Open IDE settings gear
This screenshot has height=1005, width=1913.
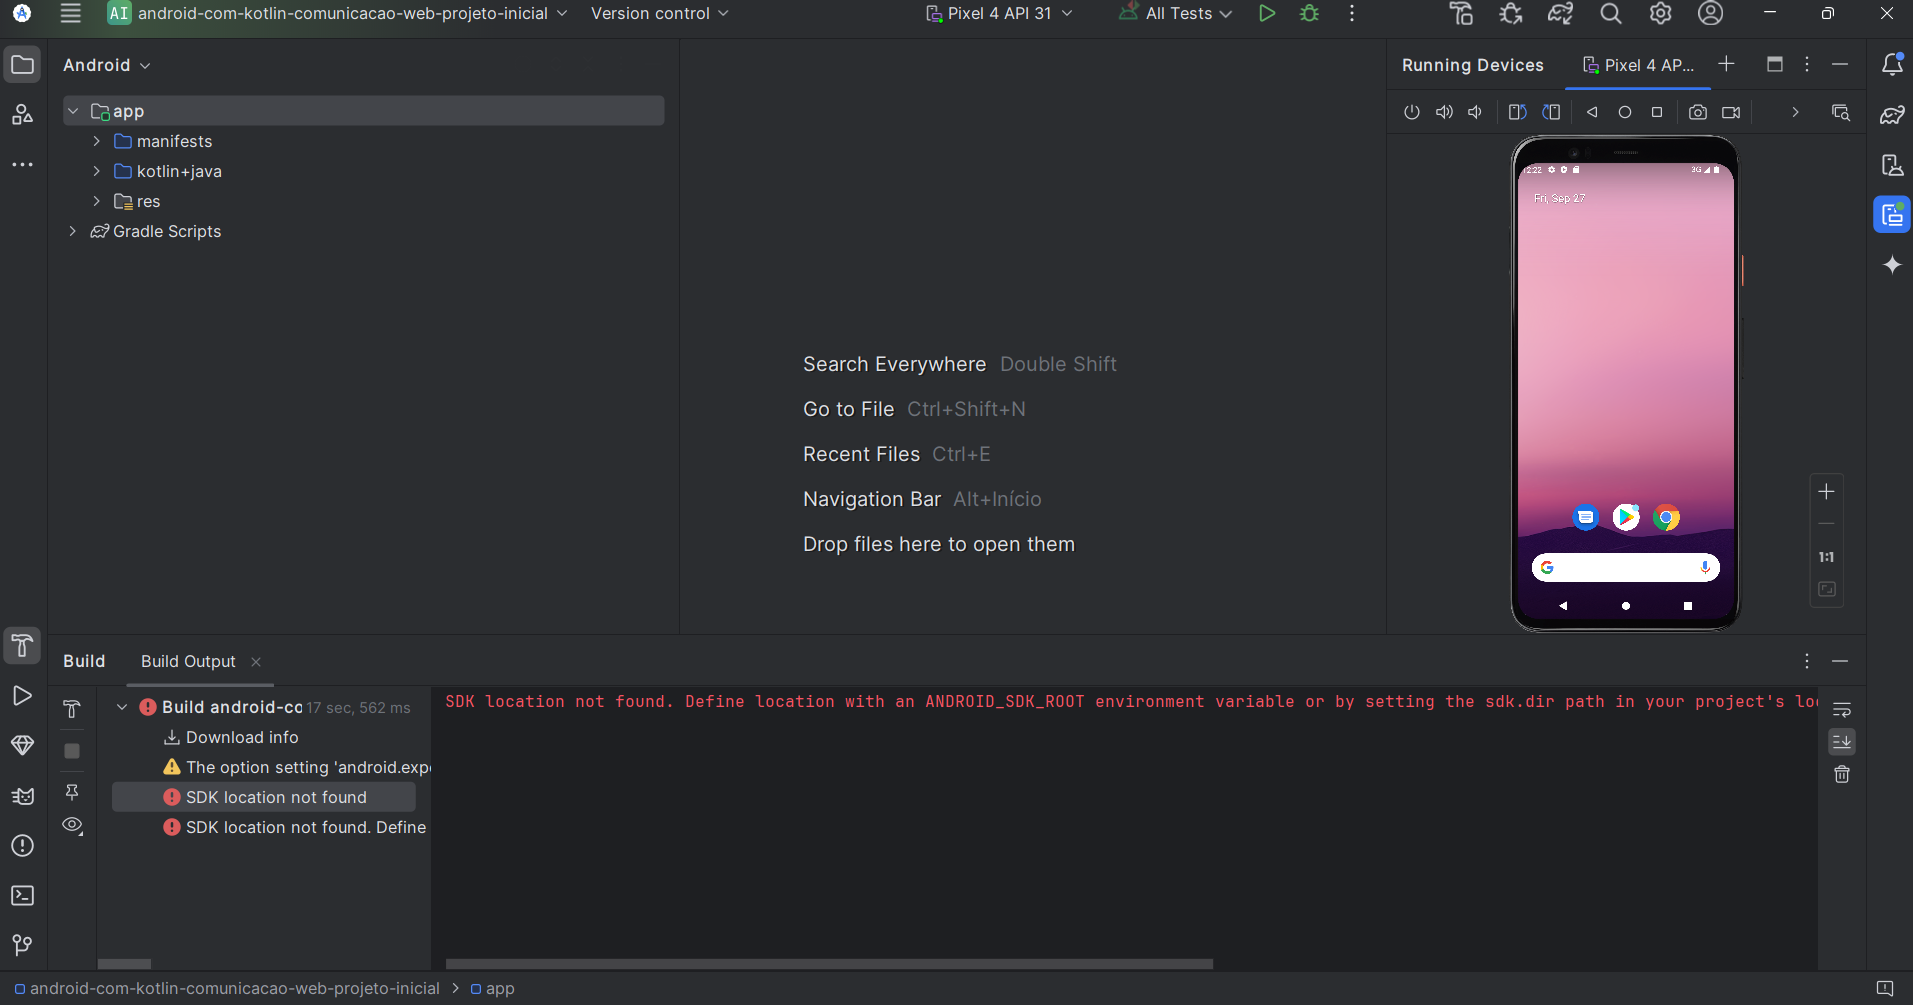point(1660,13)
